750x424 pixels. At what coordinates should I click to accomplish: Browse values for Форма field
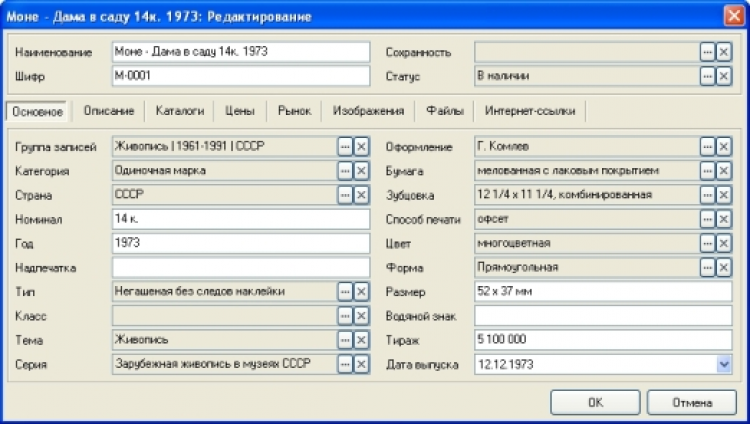click(x=707, y=267)
